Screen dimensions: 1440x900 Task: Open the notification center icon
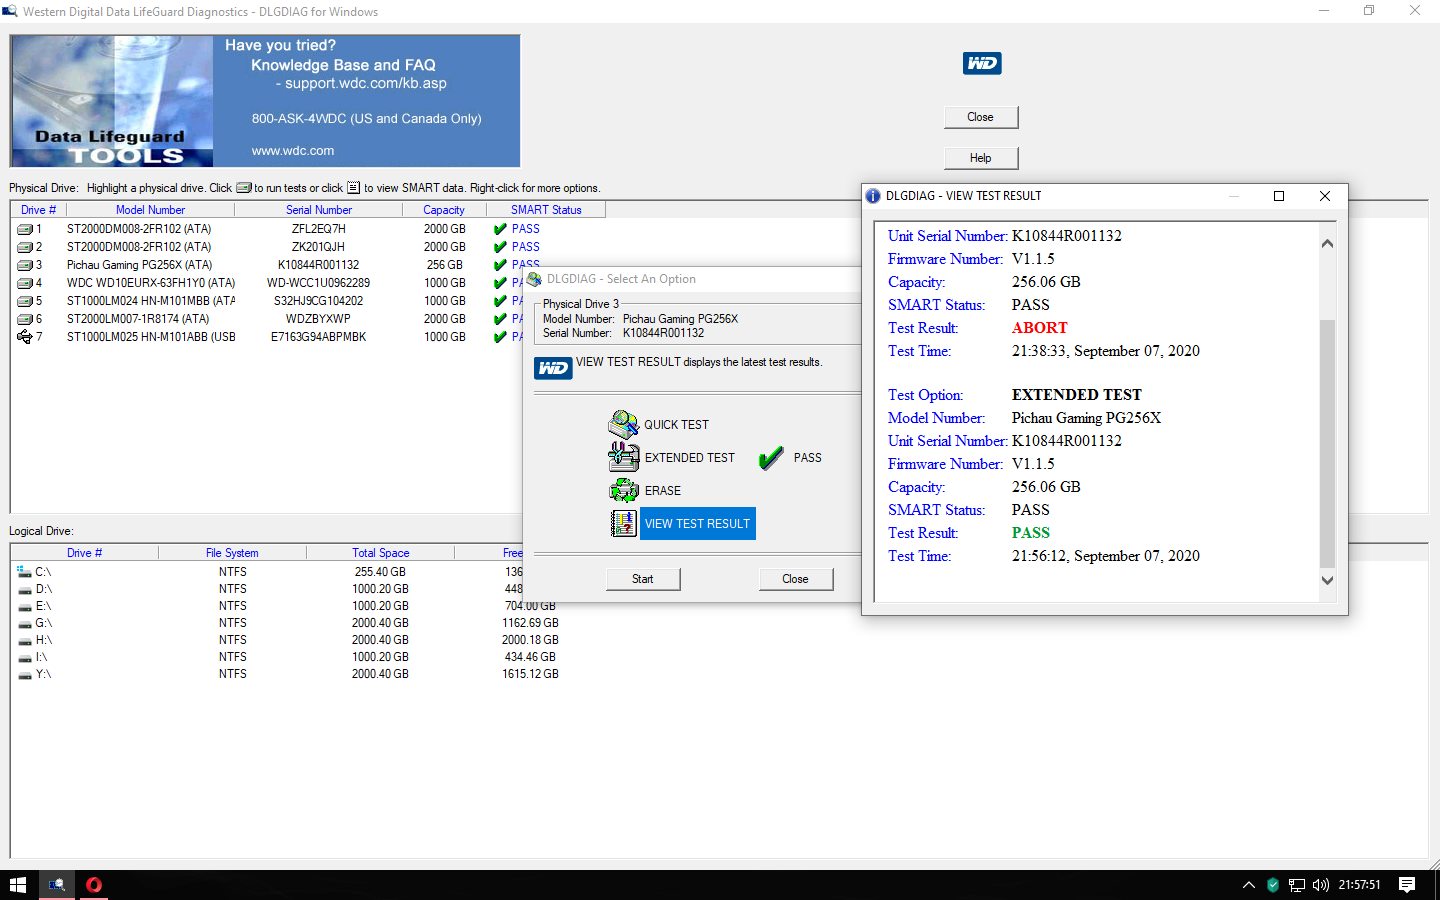(1407, 885)
